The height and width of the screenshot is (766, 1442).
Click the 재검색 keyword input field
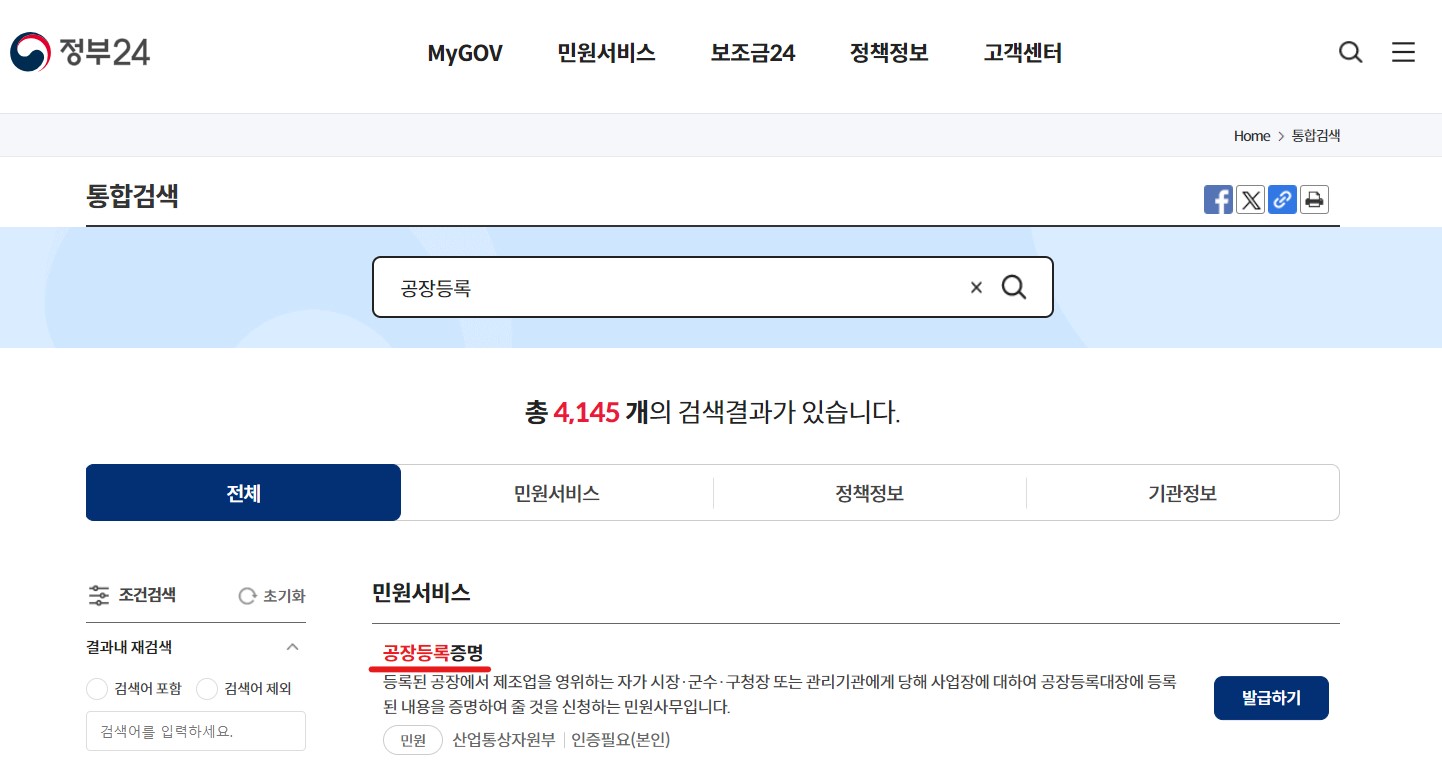point(195,731)
